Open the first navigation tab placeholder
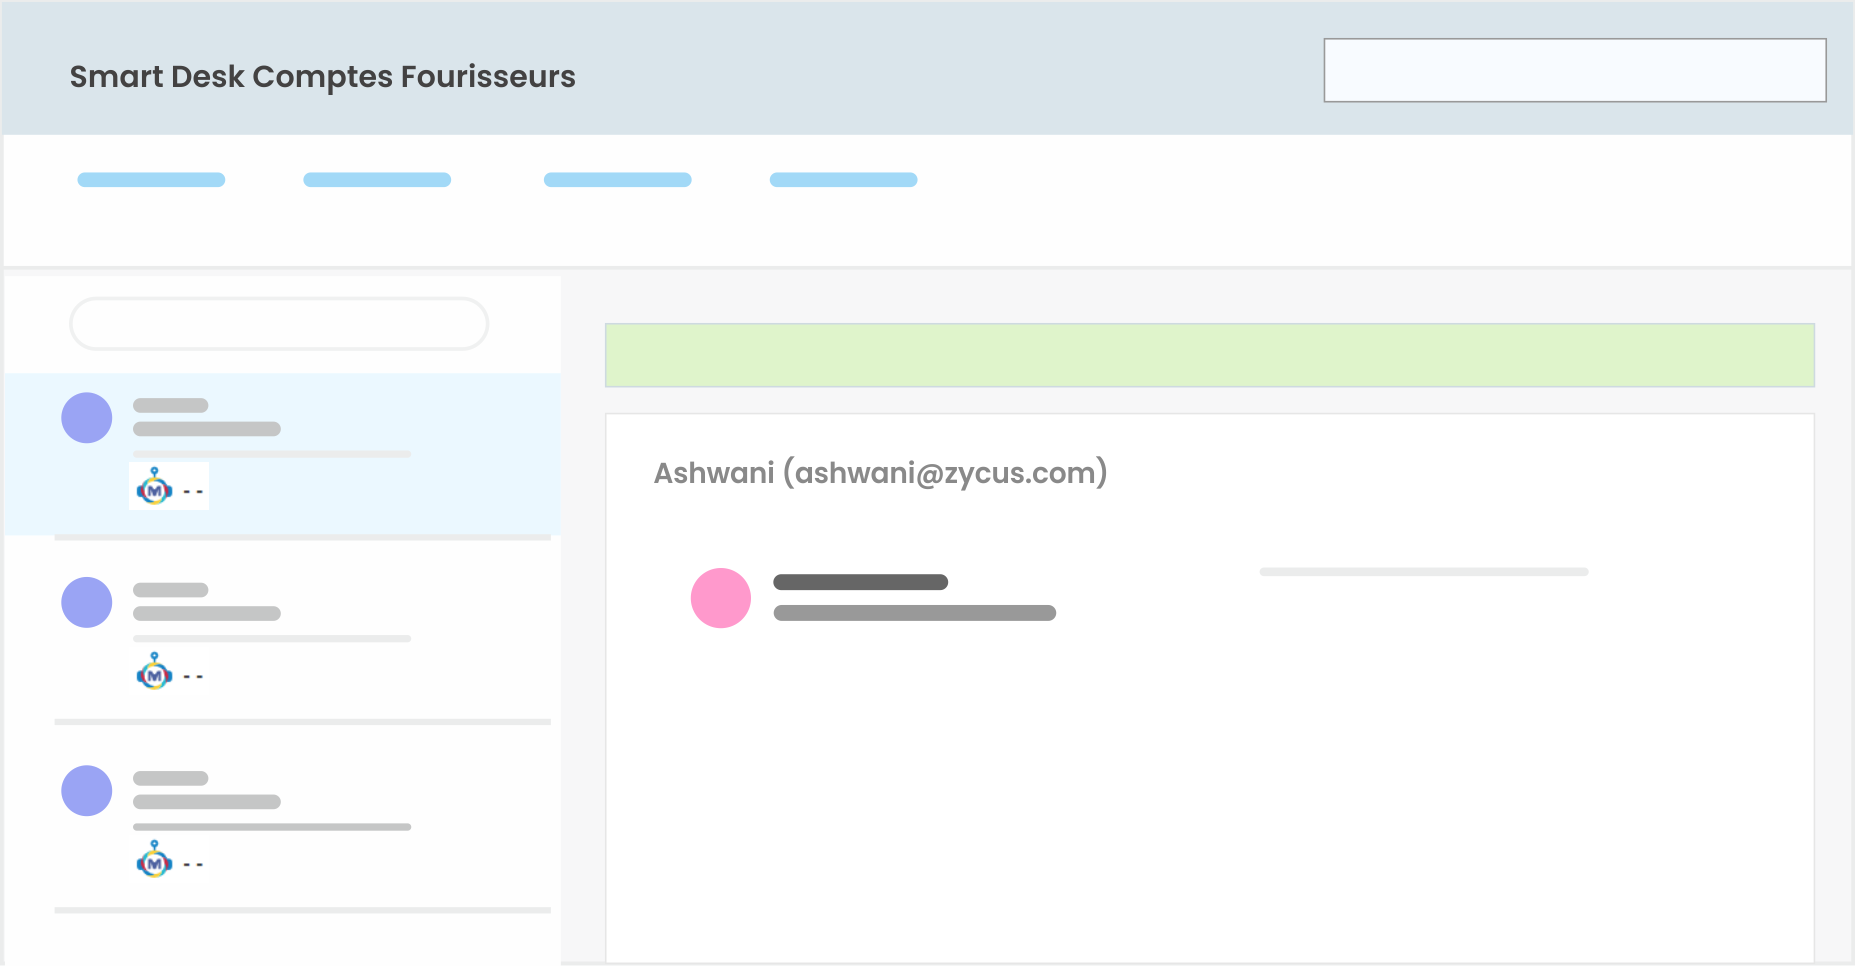Image resolution: width=1855 pixels, height=966 pixels. pyautogui.click(x=151, y=180)
